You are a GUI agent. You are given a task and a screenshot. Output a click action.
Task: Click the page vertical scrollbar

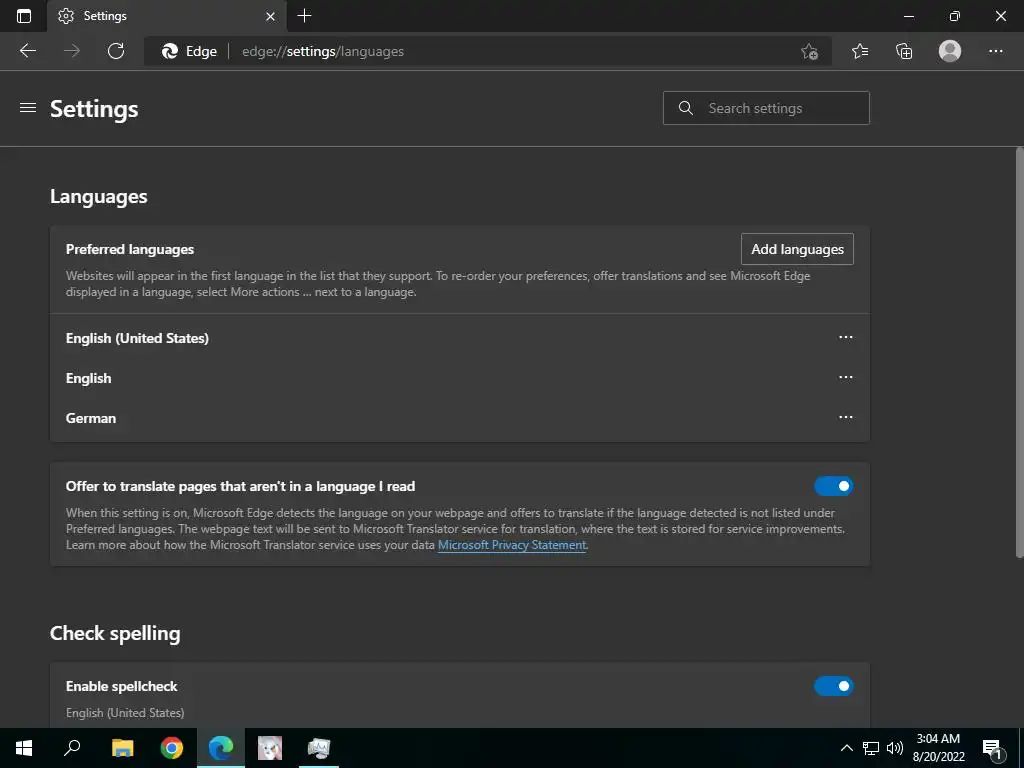[1019, 353]
